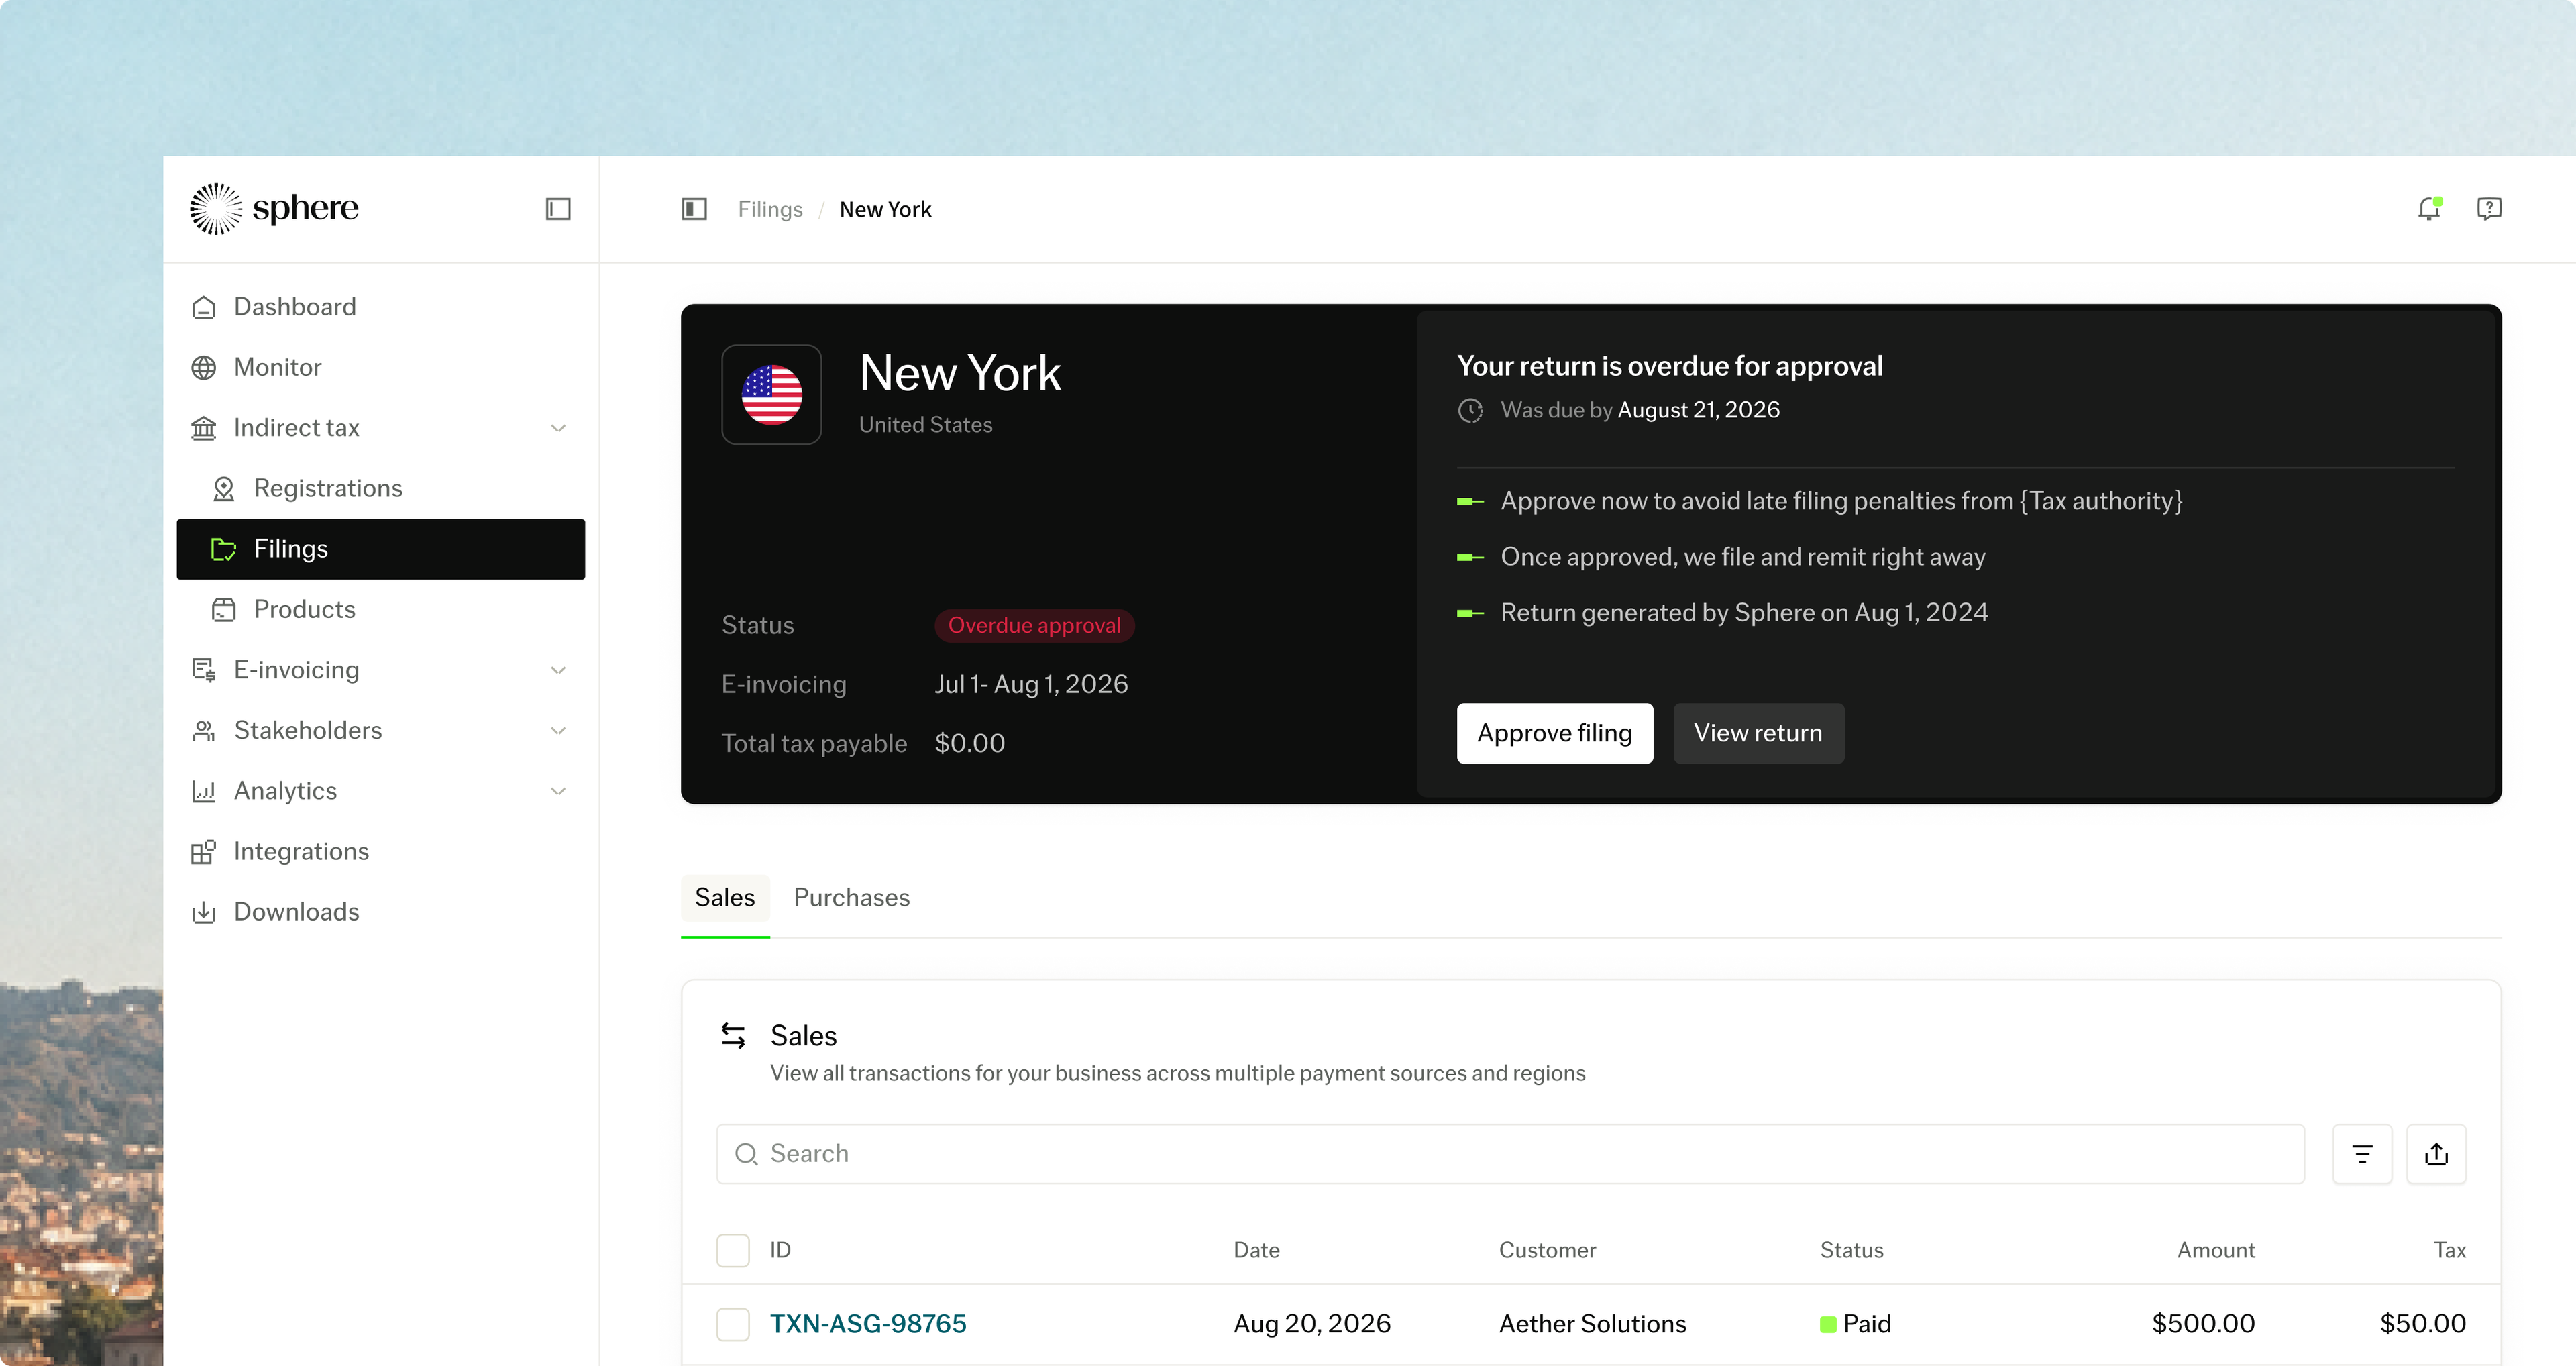The width and height of the screenshot is (2576, 1366).
Task: Click the Approve filing button
Action: [1555, 733]
